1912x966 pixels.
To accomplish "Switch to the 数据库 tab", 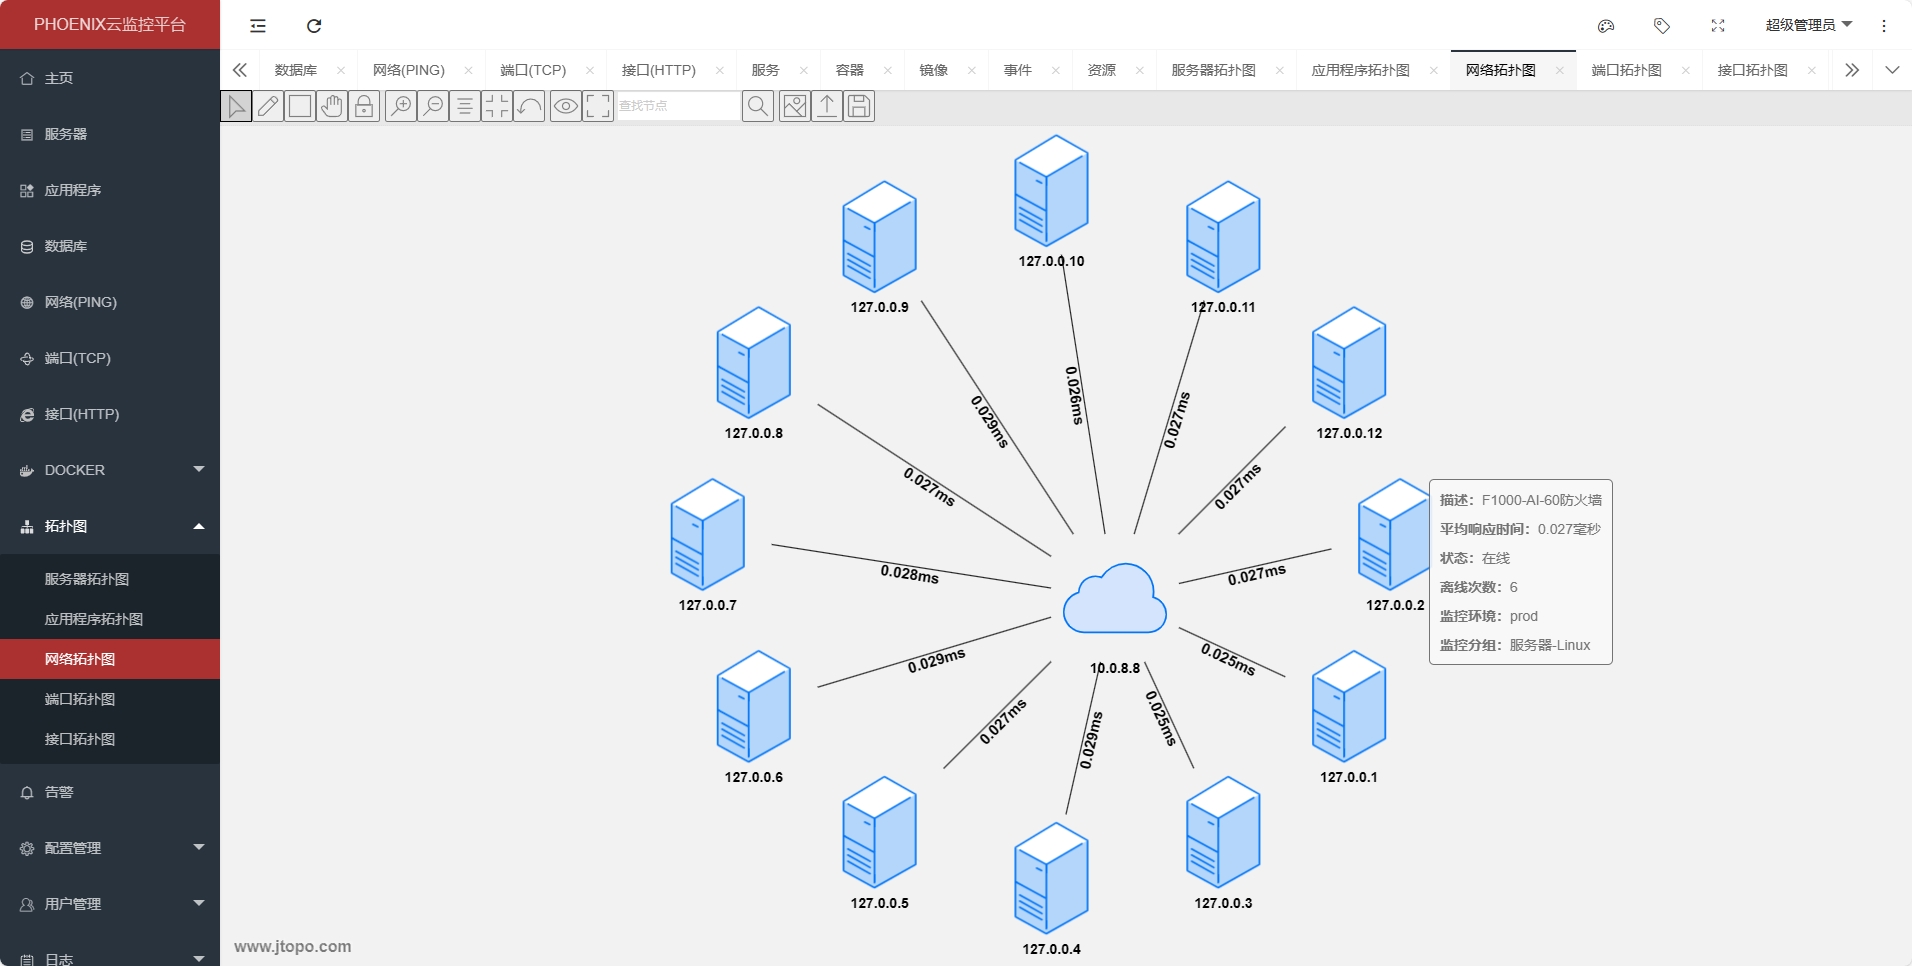I will click(296, 70).
